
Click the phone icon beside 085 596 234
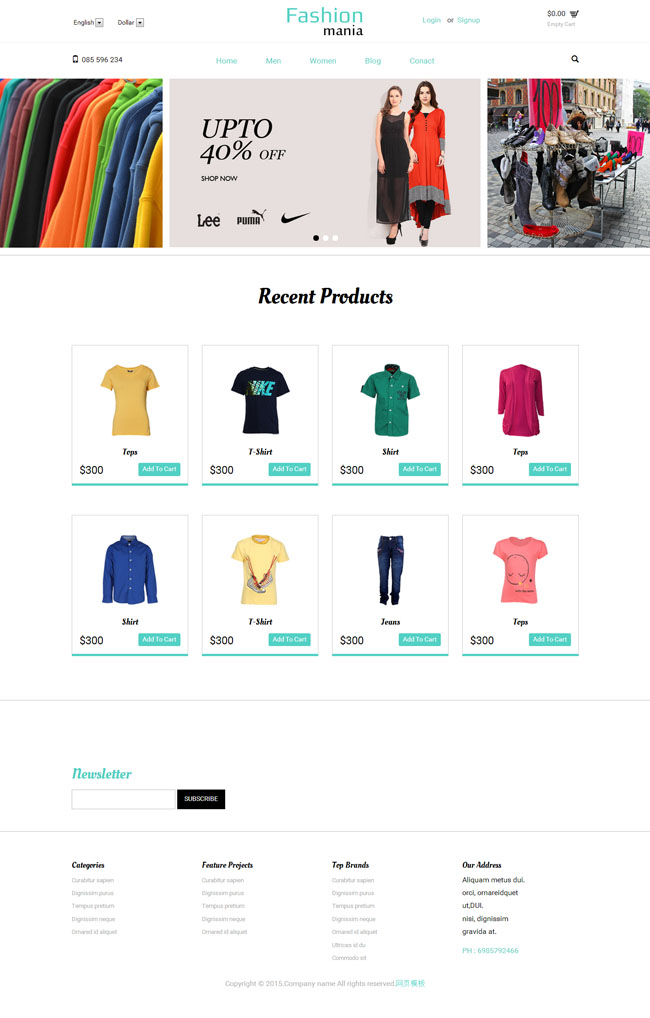(x=75, y=59)
